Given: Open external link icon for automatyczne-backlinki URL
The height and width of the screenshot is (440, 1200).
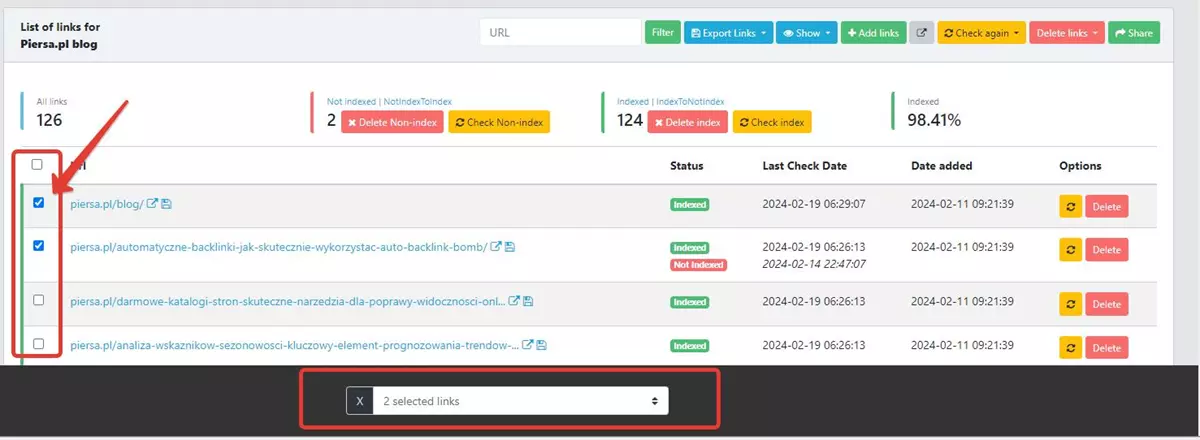Looking at the screenshot, I should click(496, 247).
